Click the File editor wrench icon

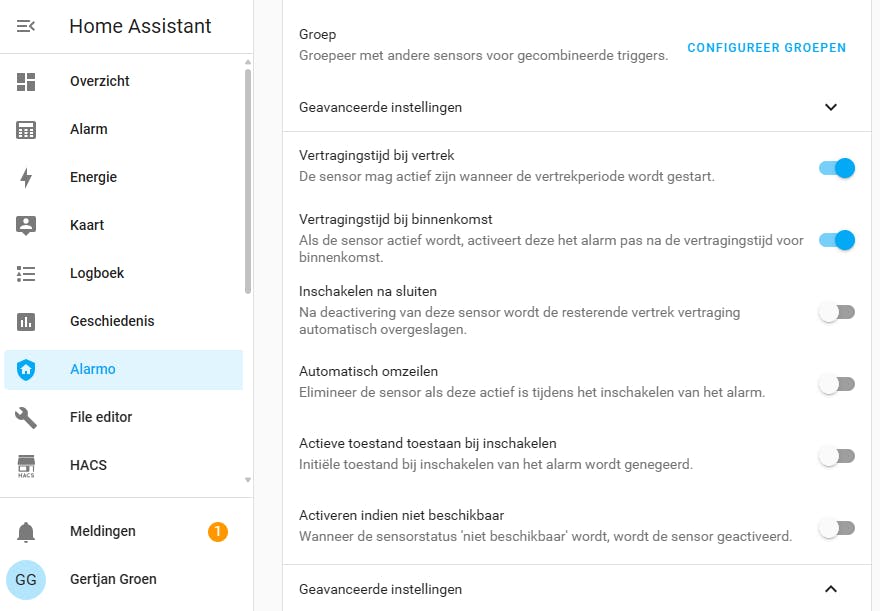point(26,418)
